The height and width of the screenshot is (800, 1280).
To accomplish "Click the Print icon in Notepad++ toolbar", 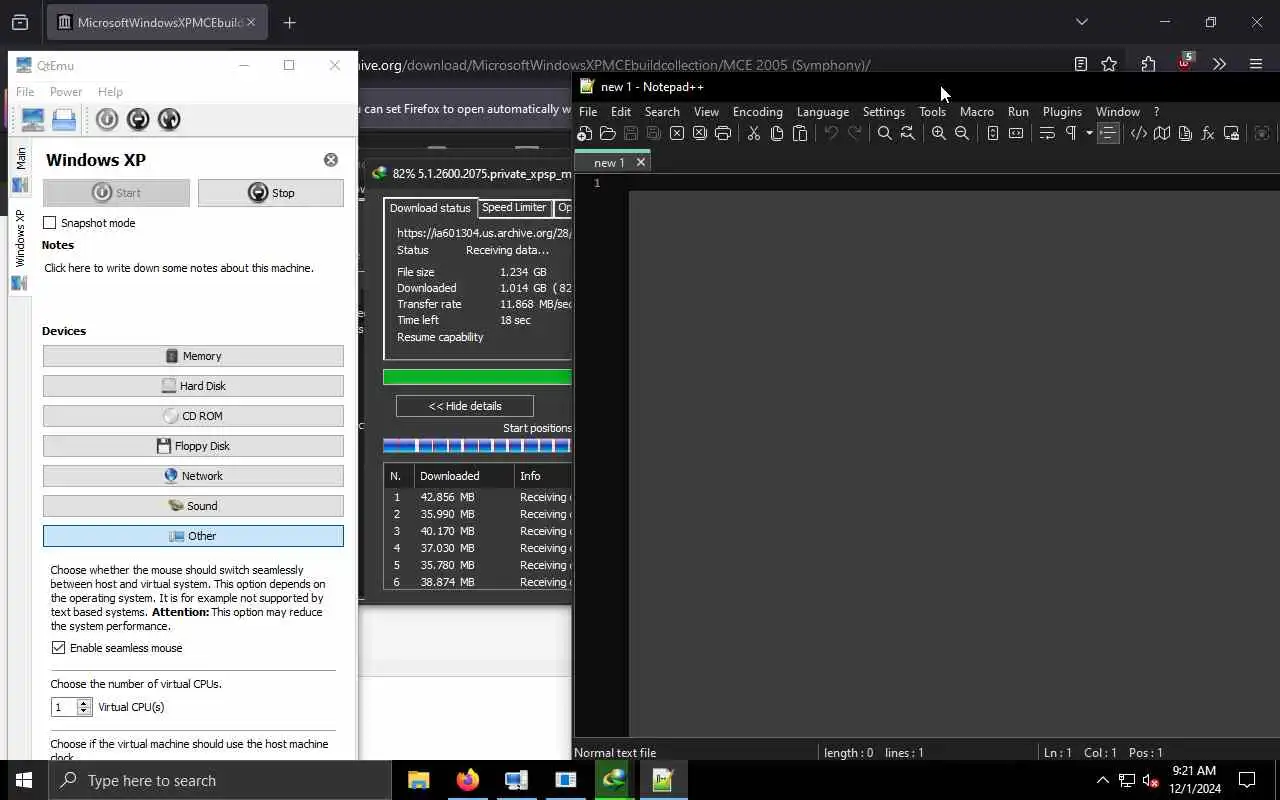I will 723,133.
